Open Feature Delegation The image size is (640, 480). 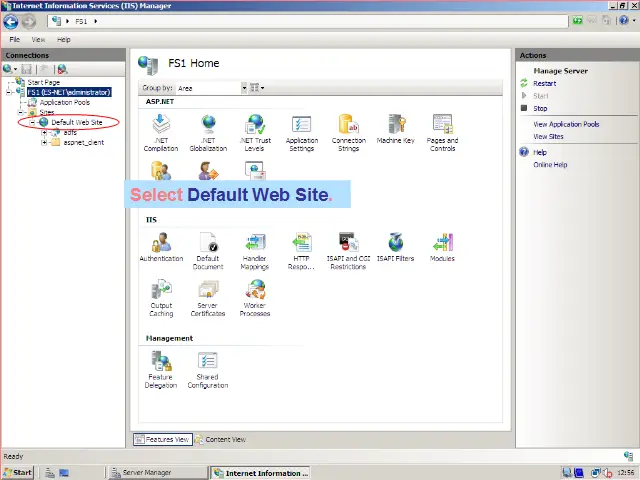161,370
